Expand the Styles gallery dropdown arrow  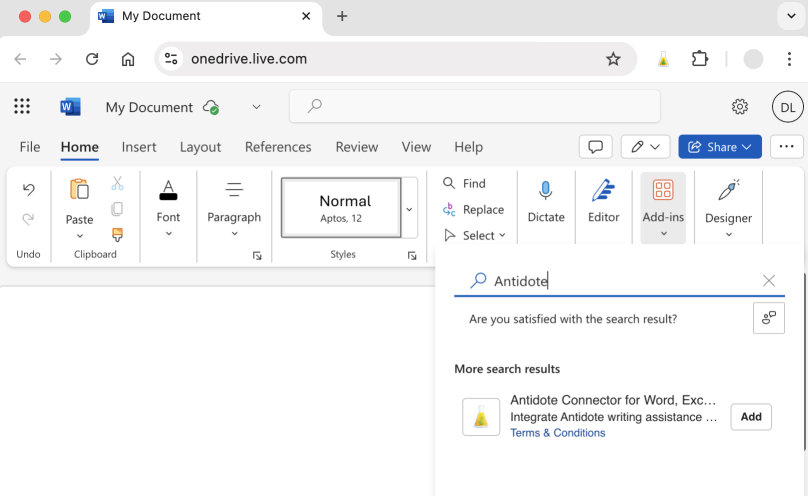click(x=409, y=209)
